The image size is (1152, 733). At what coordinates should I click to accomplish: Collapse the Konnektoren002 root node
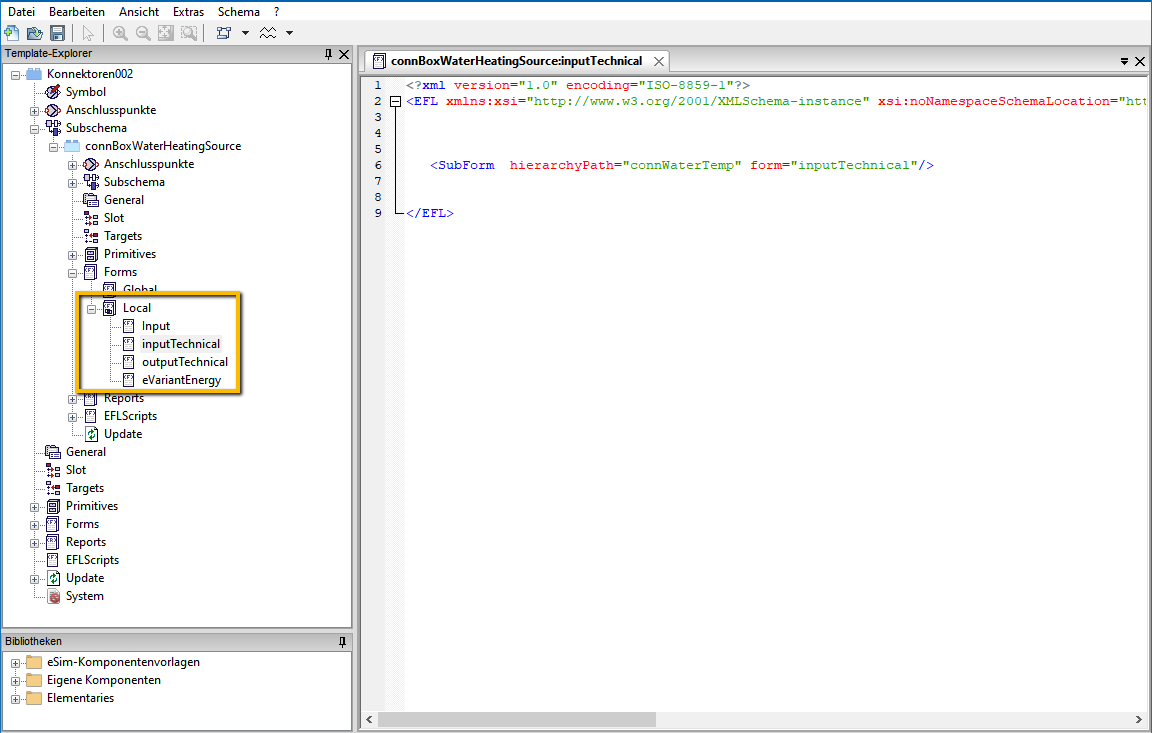coord(15,75)
